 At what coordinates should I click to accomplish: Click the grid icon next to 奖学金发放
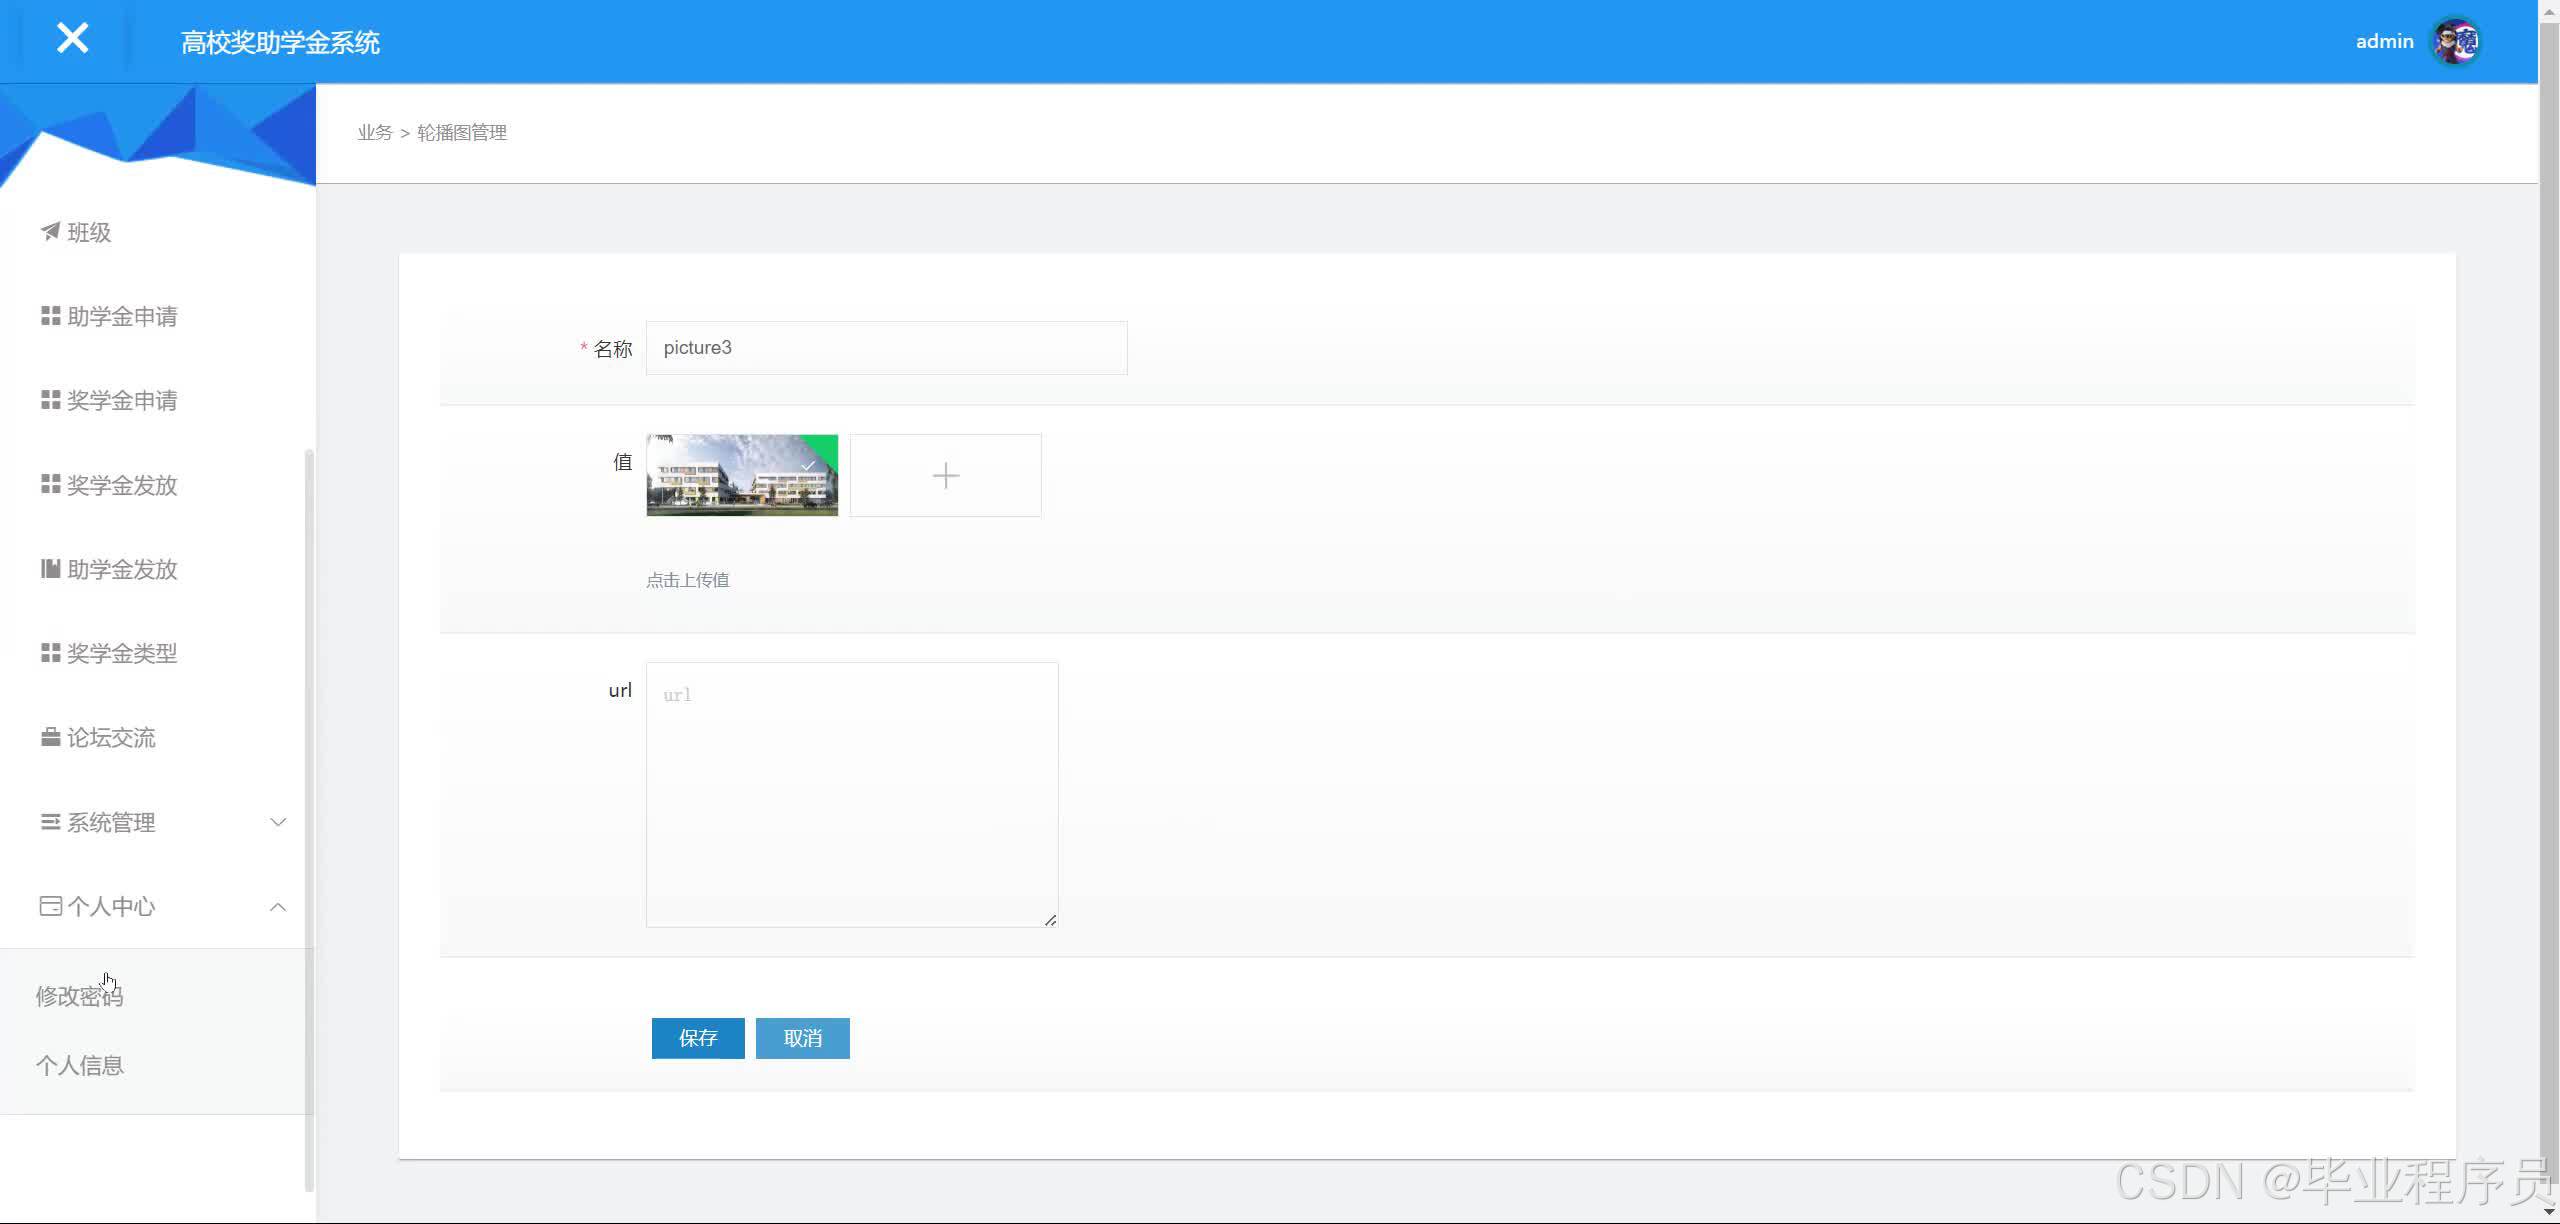pos(50,485)
